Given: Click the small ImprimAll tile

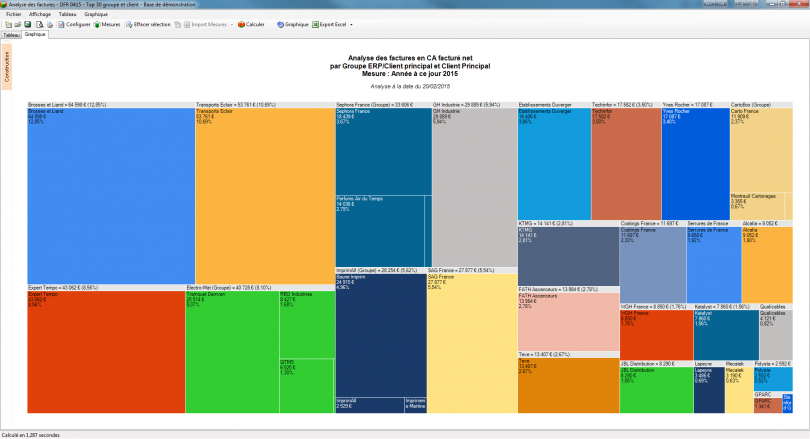Looking at the screenshot, I should [370, 405].
